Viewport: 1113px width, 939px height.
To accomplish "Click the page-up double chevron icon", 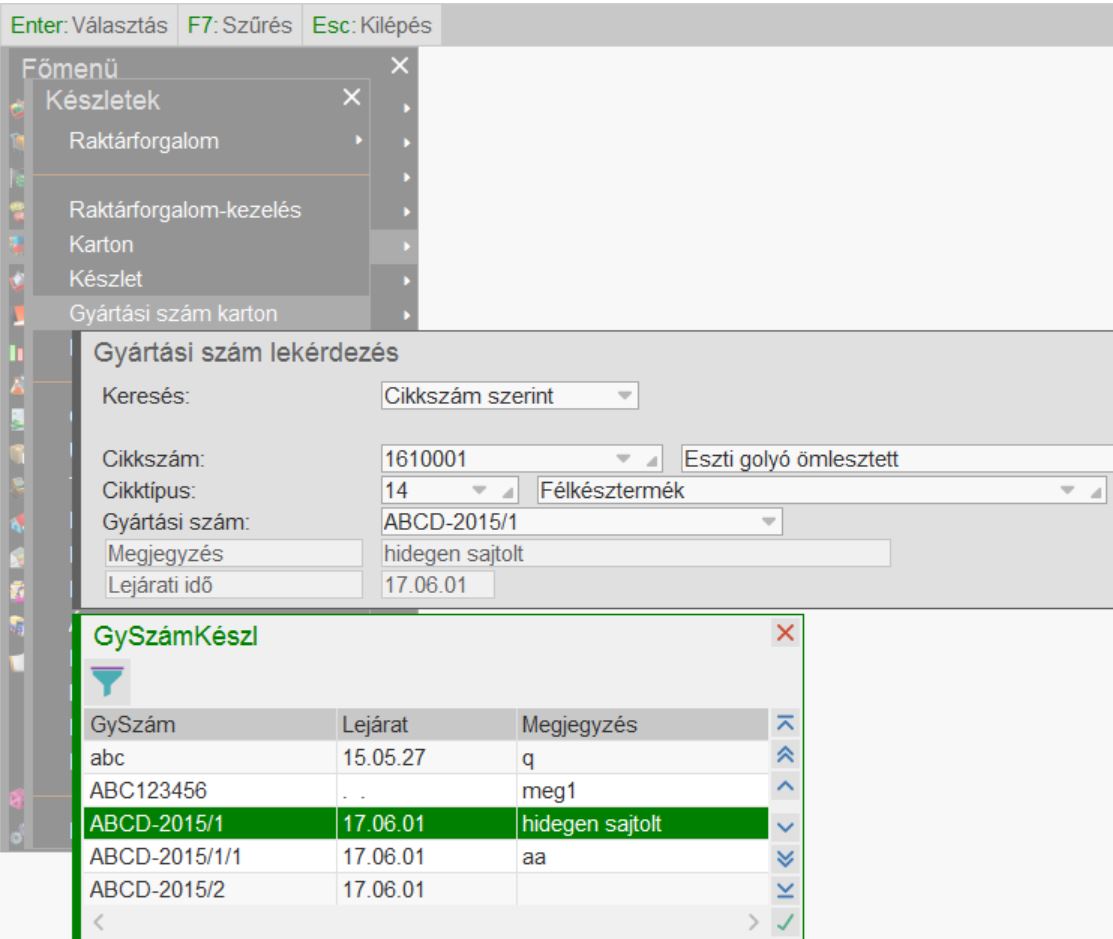I will click(x=785, y=755).
